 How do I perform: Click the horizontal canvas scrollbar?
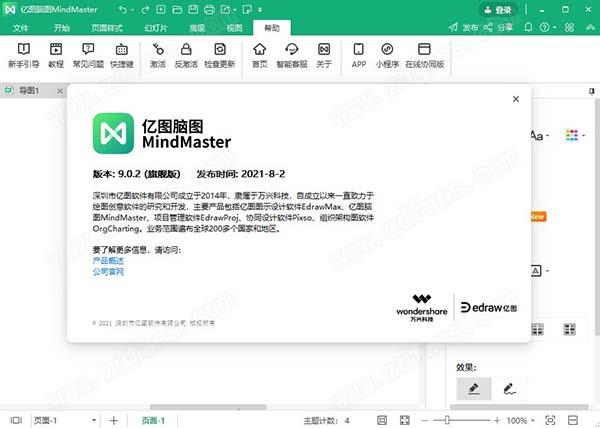point(208,407)
